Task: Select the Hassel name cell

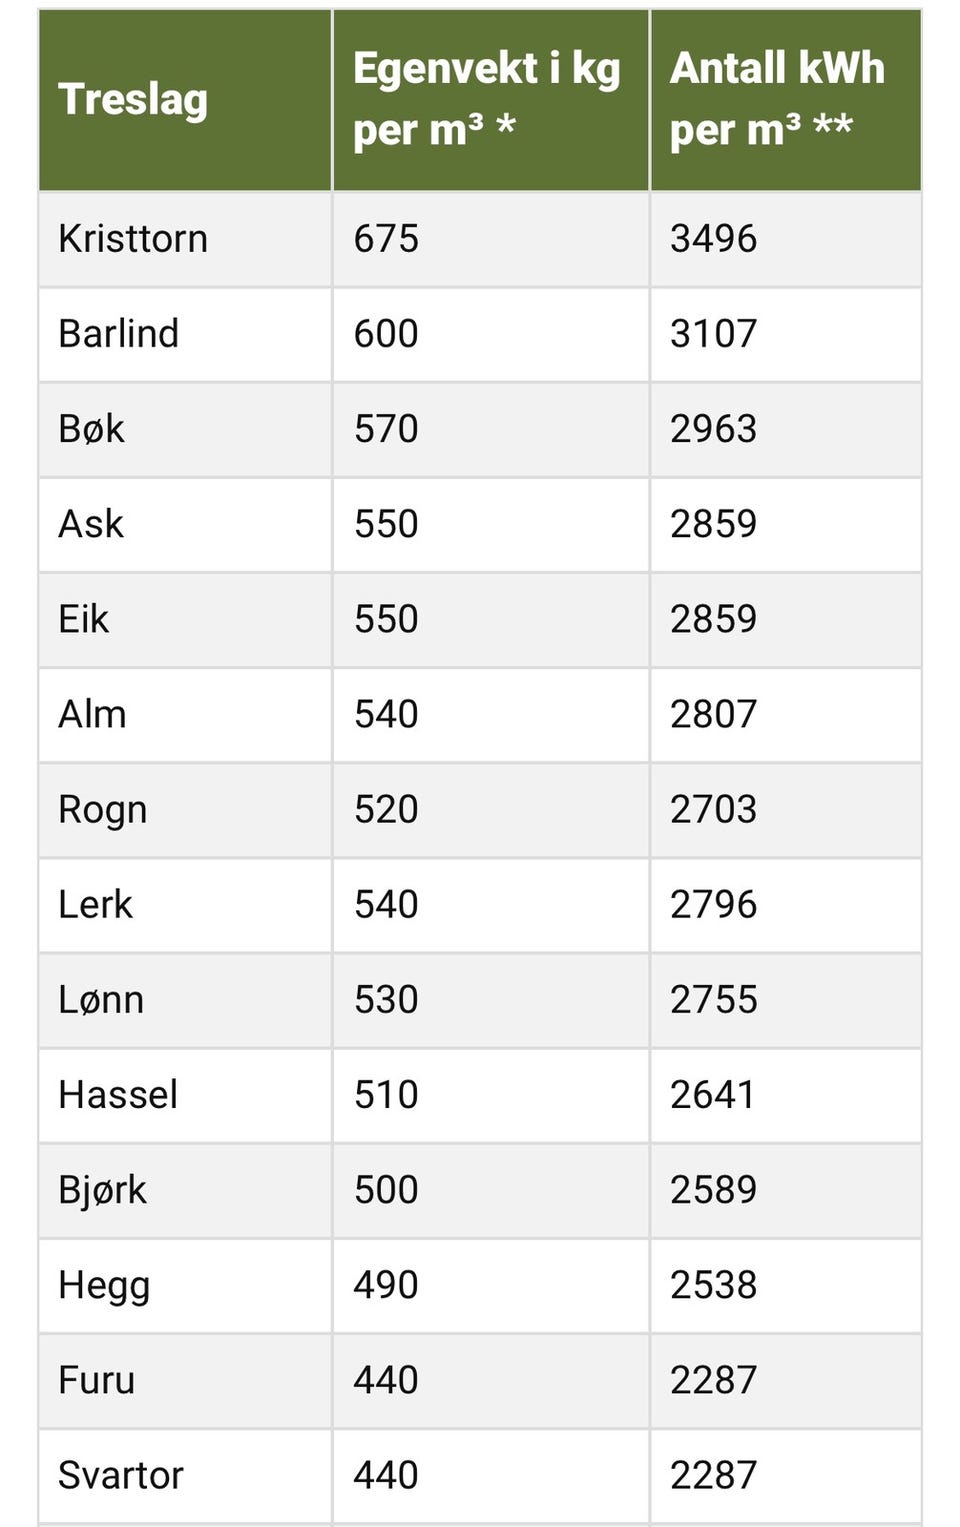Action: point(118,1094)
